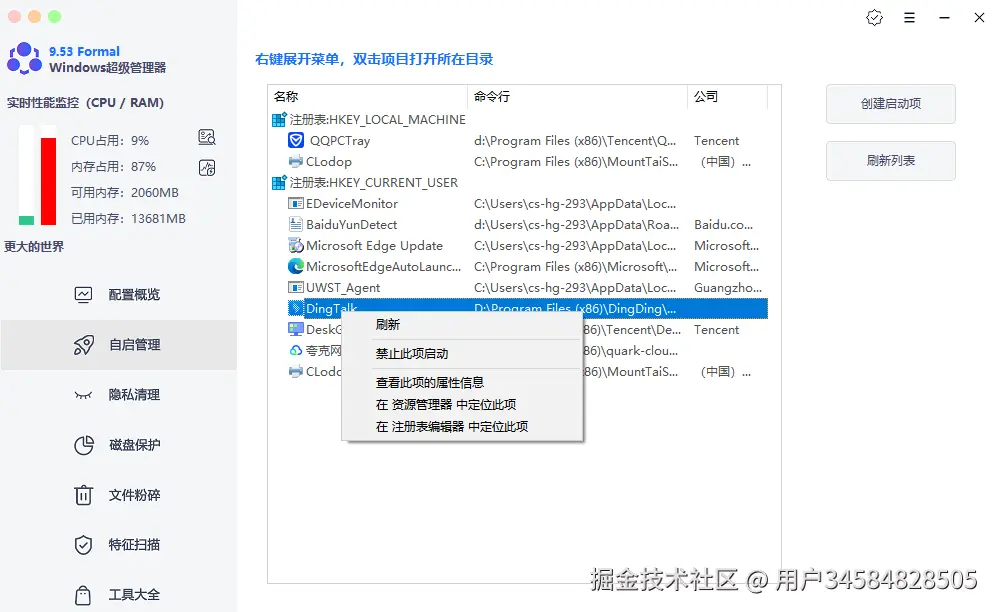
Task: Click the 特征扫描 shield icon
Action: pos(83,545)
